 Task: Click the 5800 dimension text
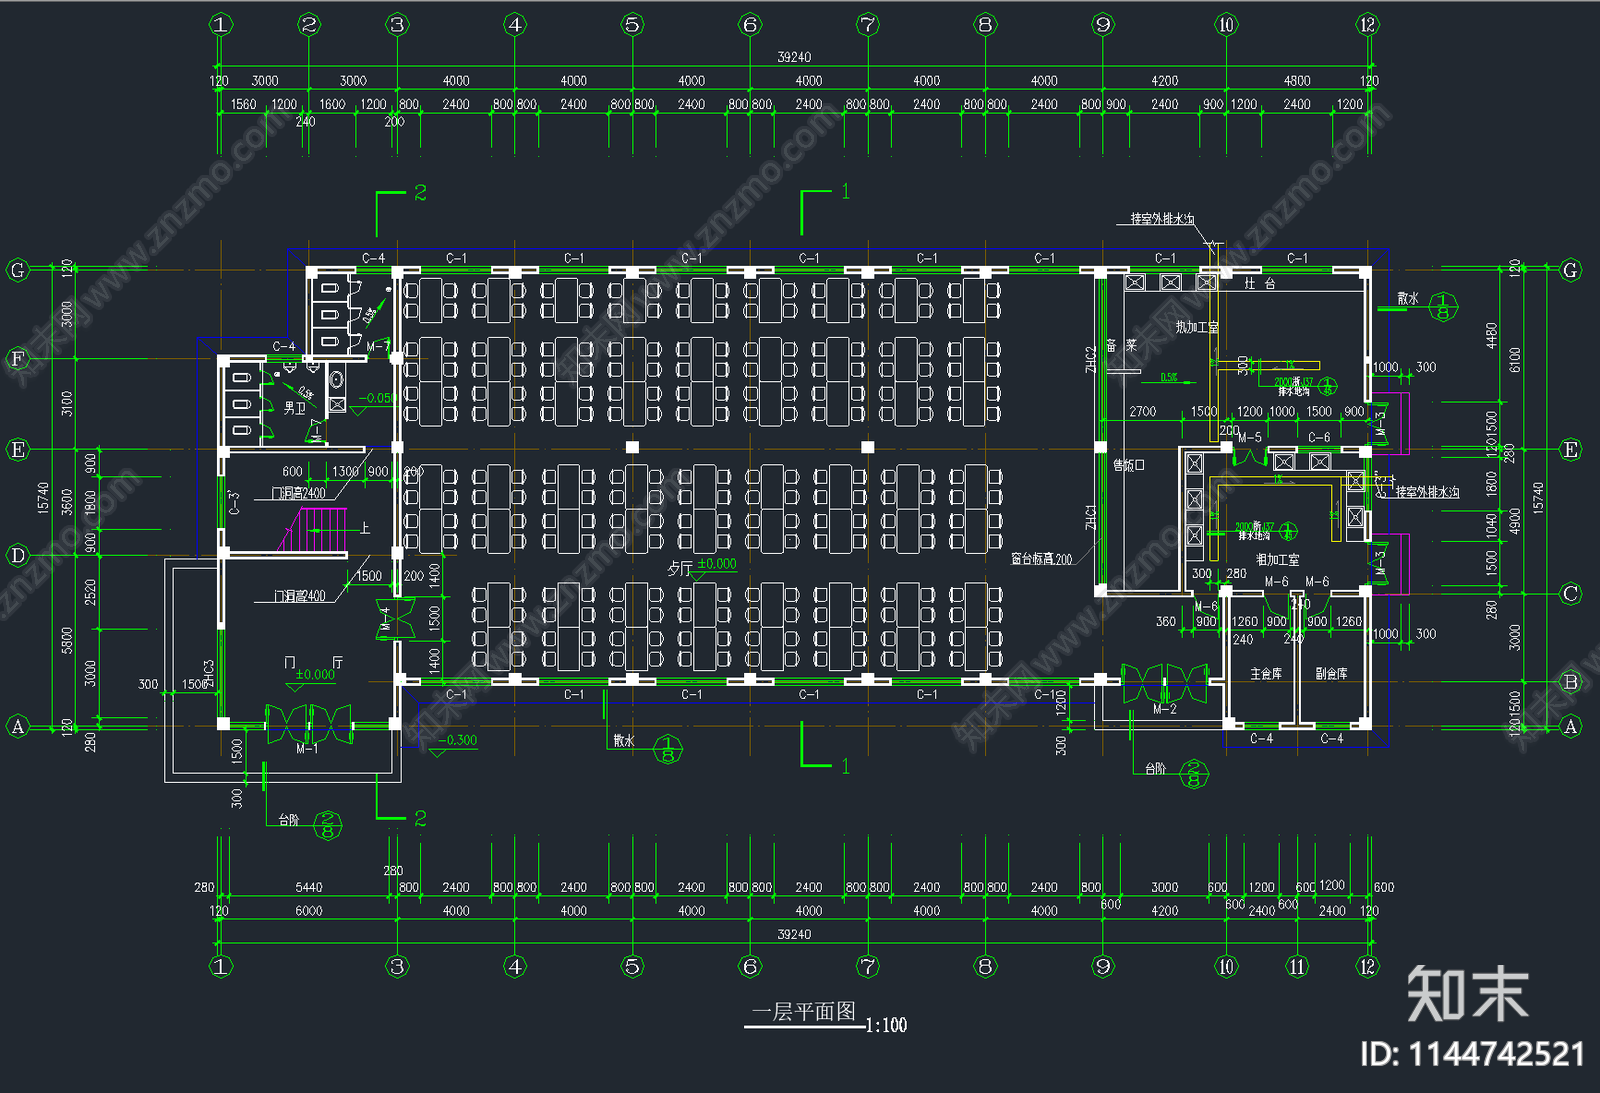click(67, 640)
